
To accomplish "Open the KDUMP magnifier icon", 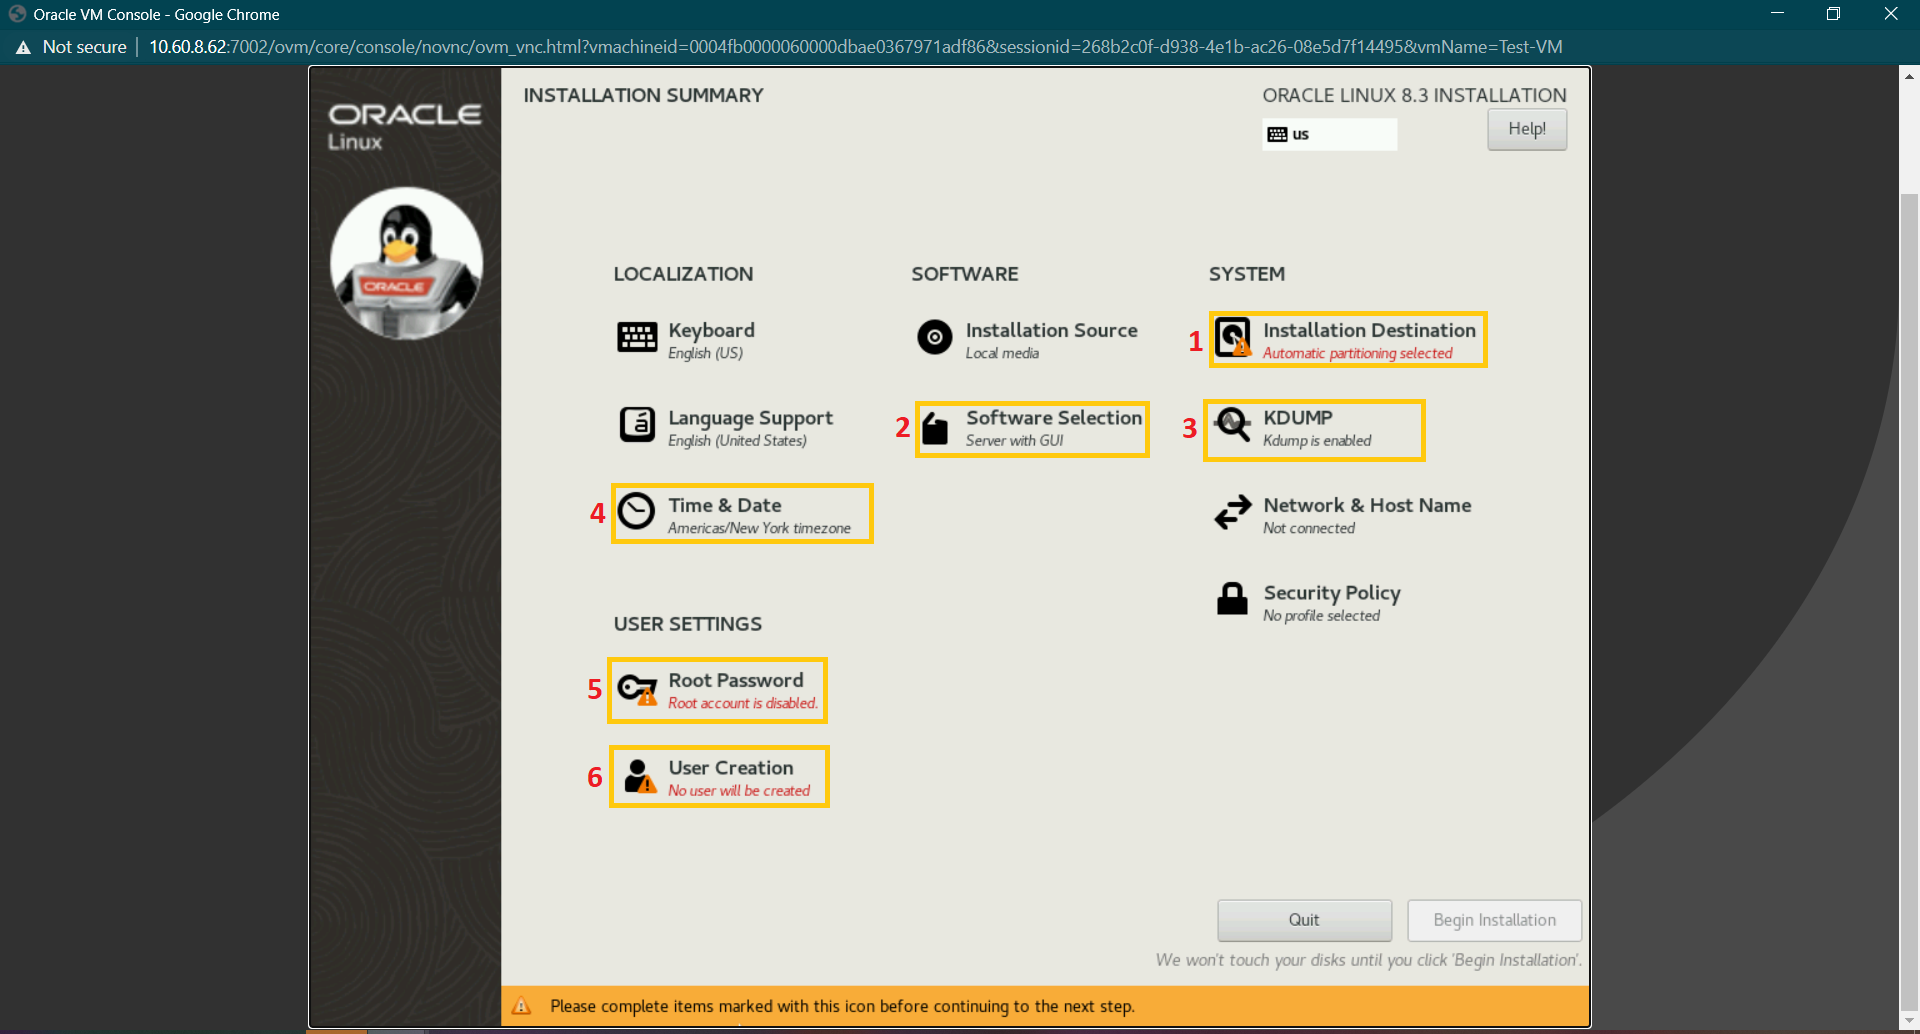I will point(1232,425).
